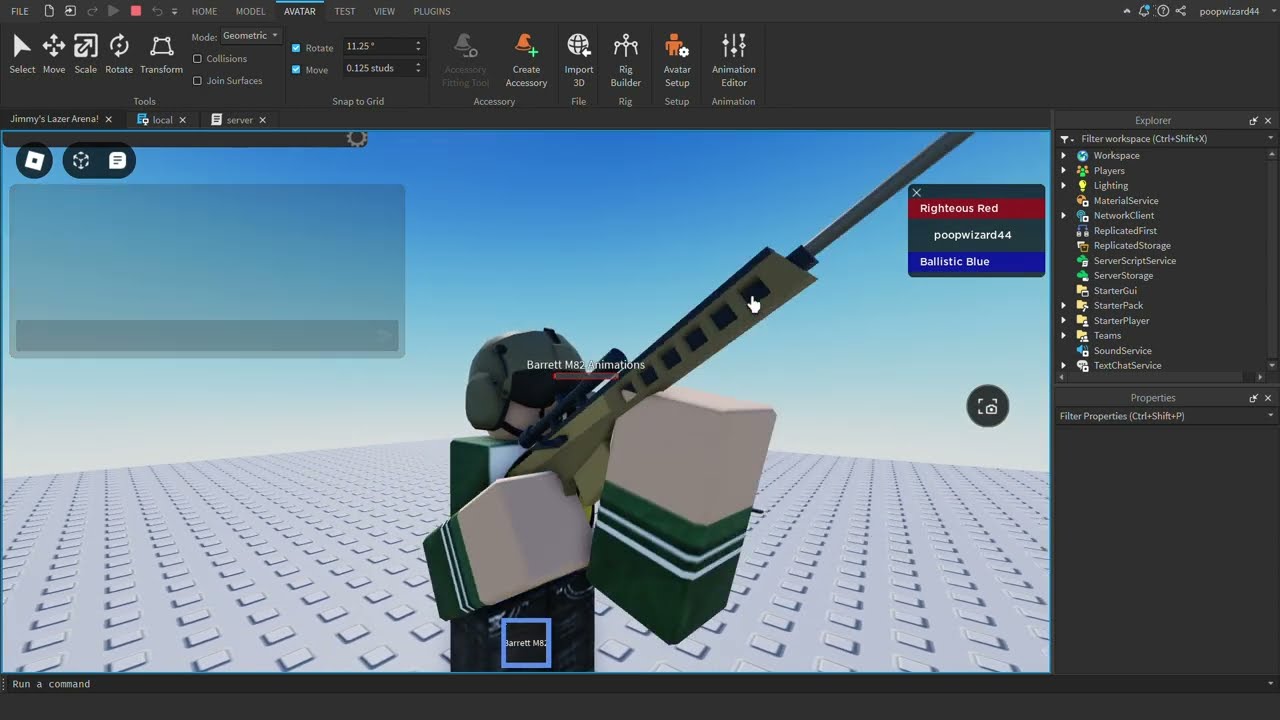This screenshot has height=720, width=1280.
Task: Focus the Filter workspace search box
Action: tap(1171, 139)
